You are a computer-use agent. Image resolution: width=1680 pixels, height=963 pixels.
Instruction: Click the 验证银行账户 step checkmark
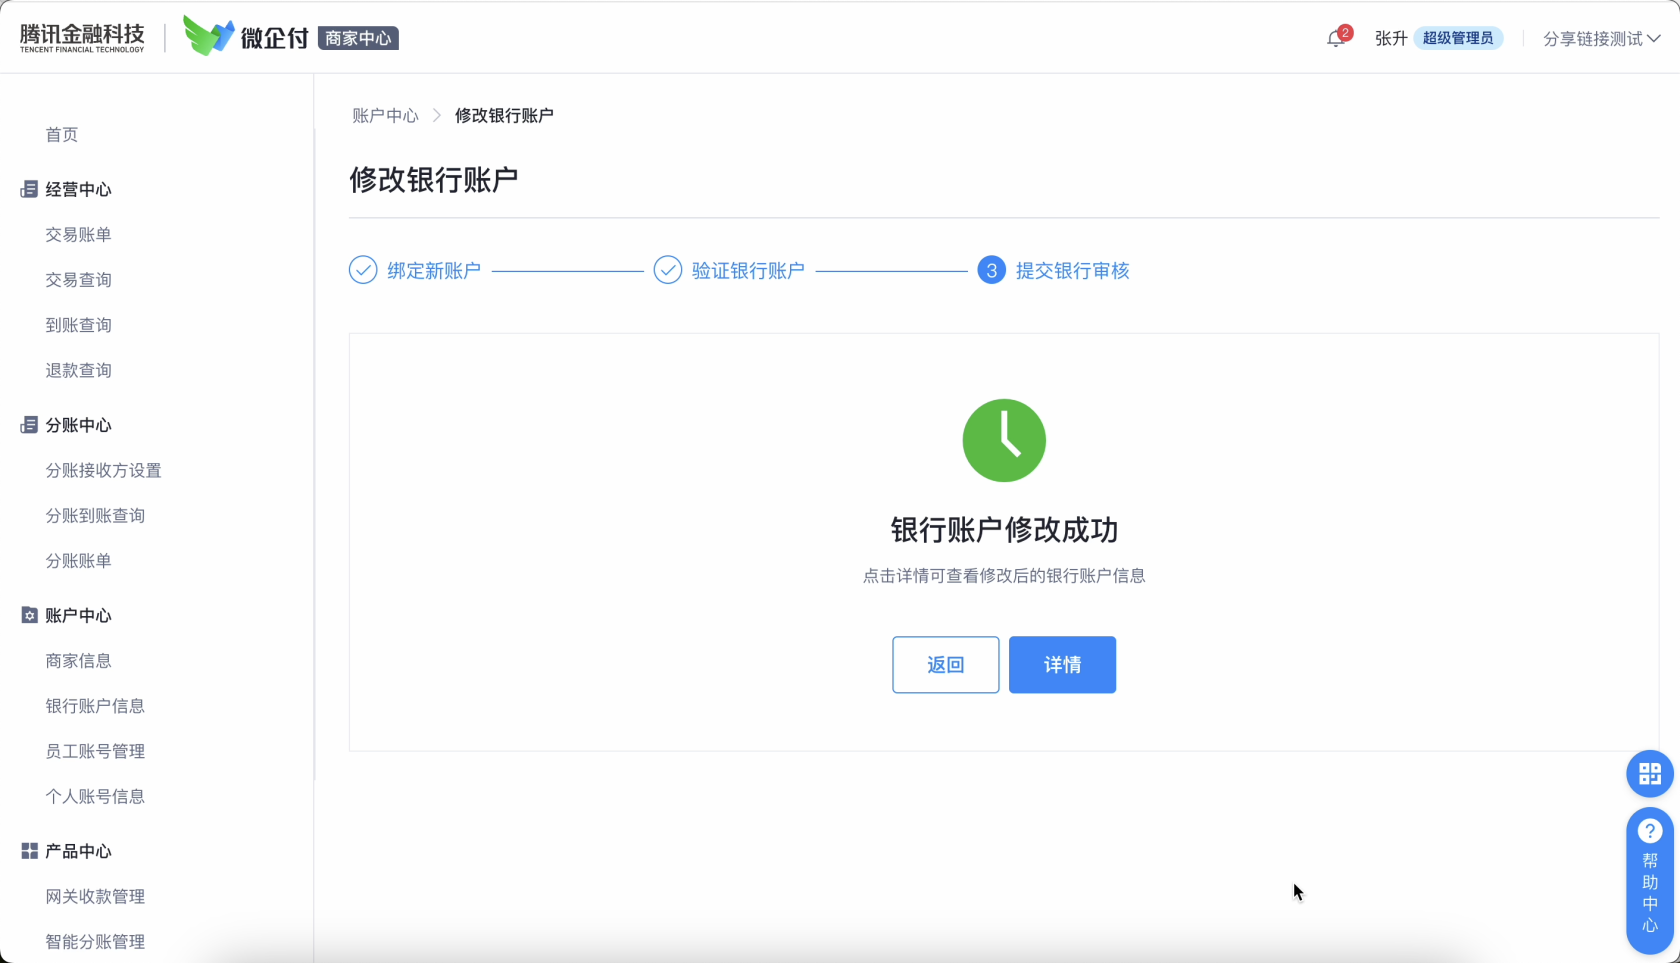(668, 270)
